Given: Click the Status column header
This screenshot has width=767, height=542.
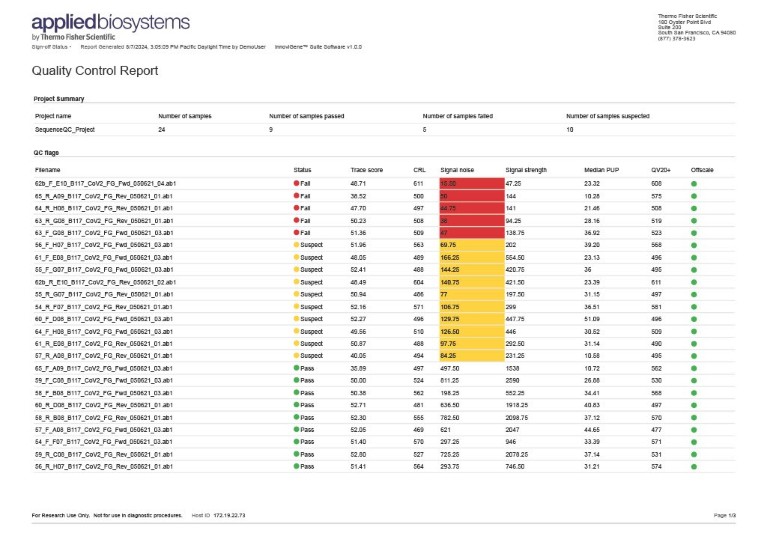Looking at the screenshot, I should (302, 170).
